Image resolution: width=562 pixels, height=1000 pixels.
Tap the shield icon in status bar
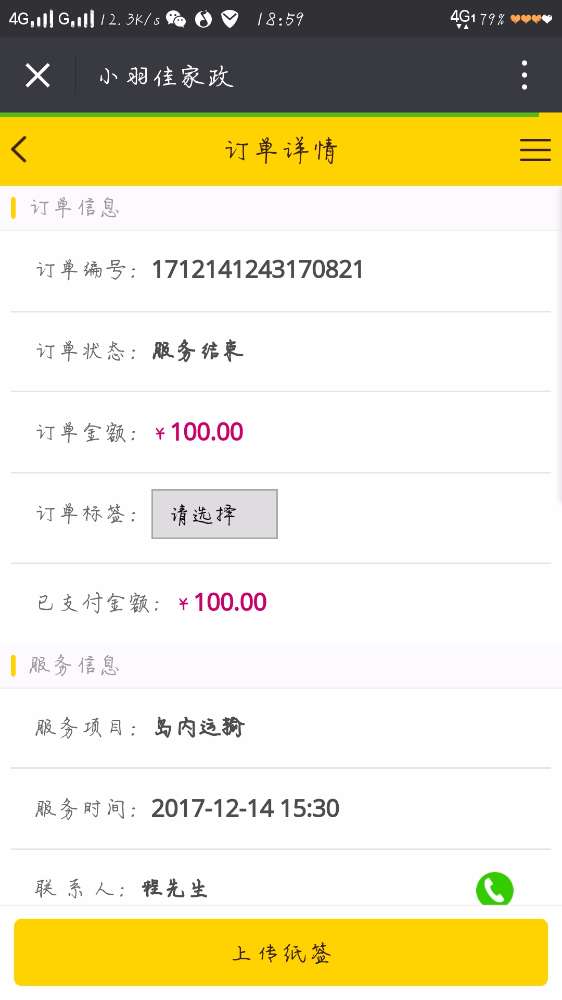click(230, 20)
